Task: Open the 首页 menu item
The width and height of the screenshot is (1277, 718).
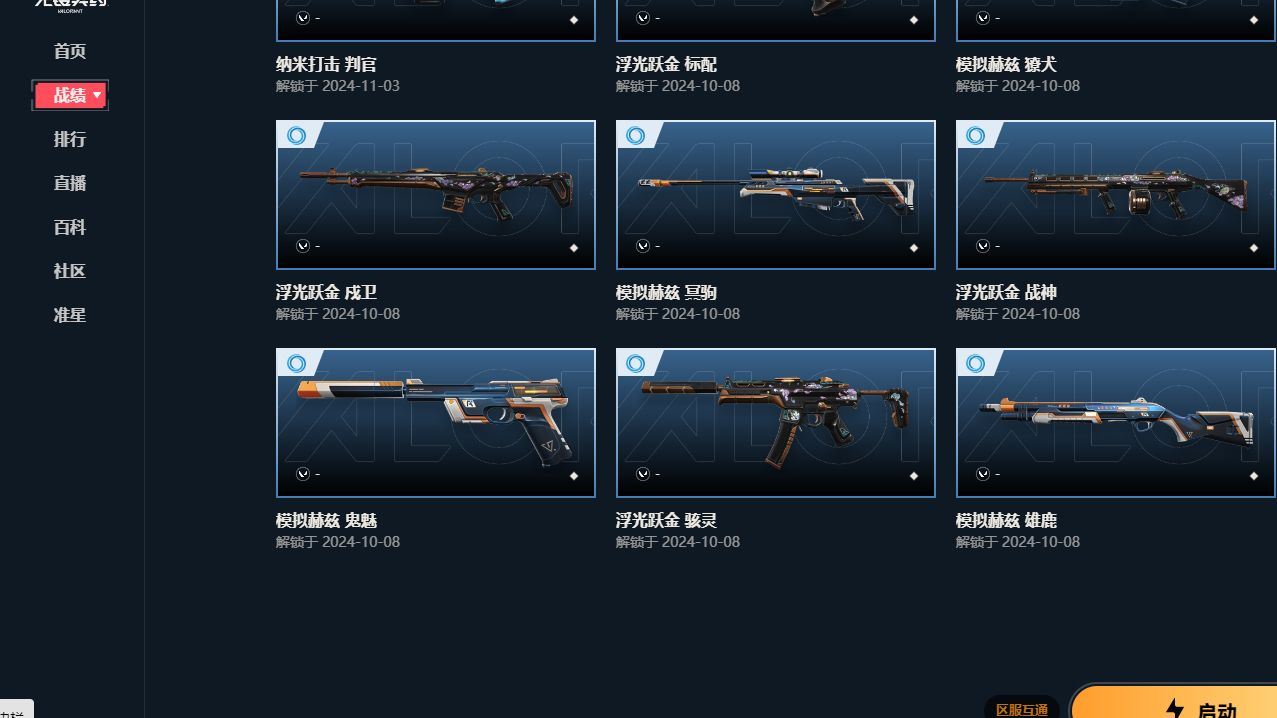Action: pos(70,51)
